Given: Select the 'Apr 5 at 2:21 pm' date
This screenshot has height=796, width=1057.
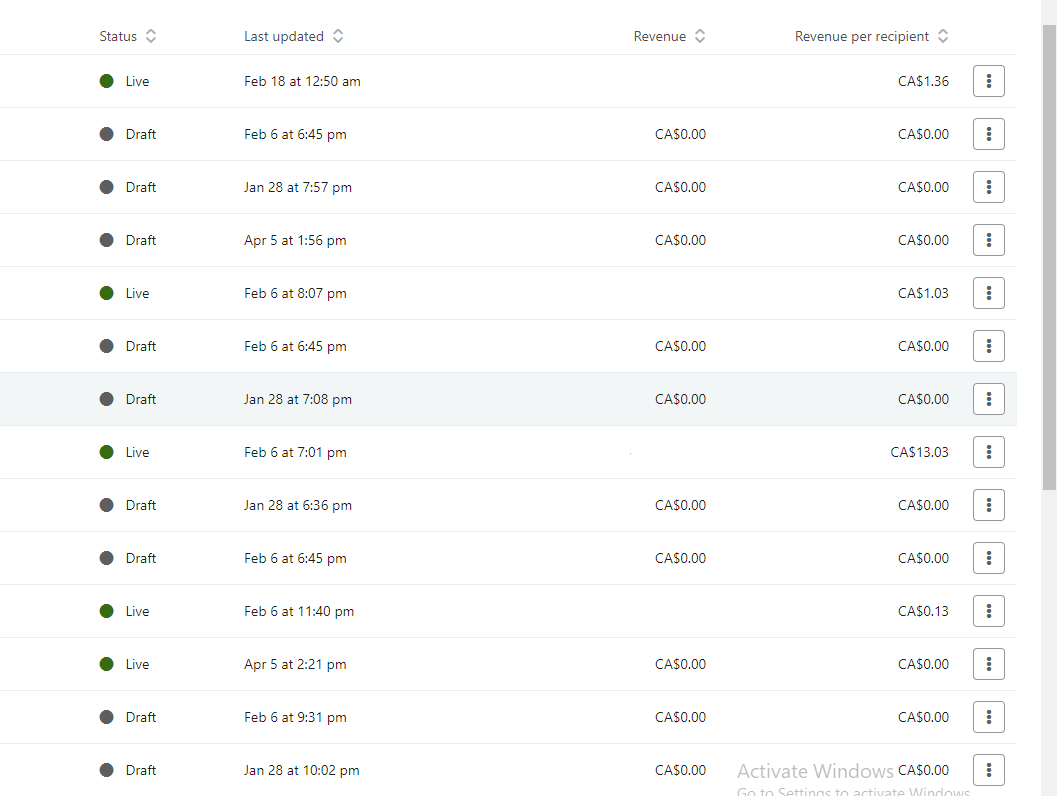Looking at the screenshot, I should click(295, 665).
